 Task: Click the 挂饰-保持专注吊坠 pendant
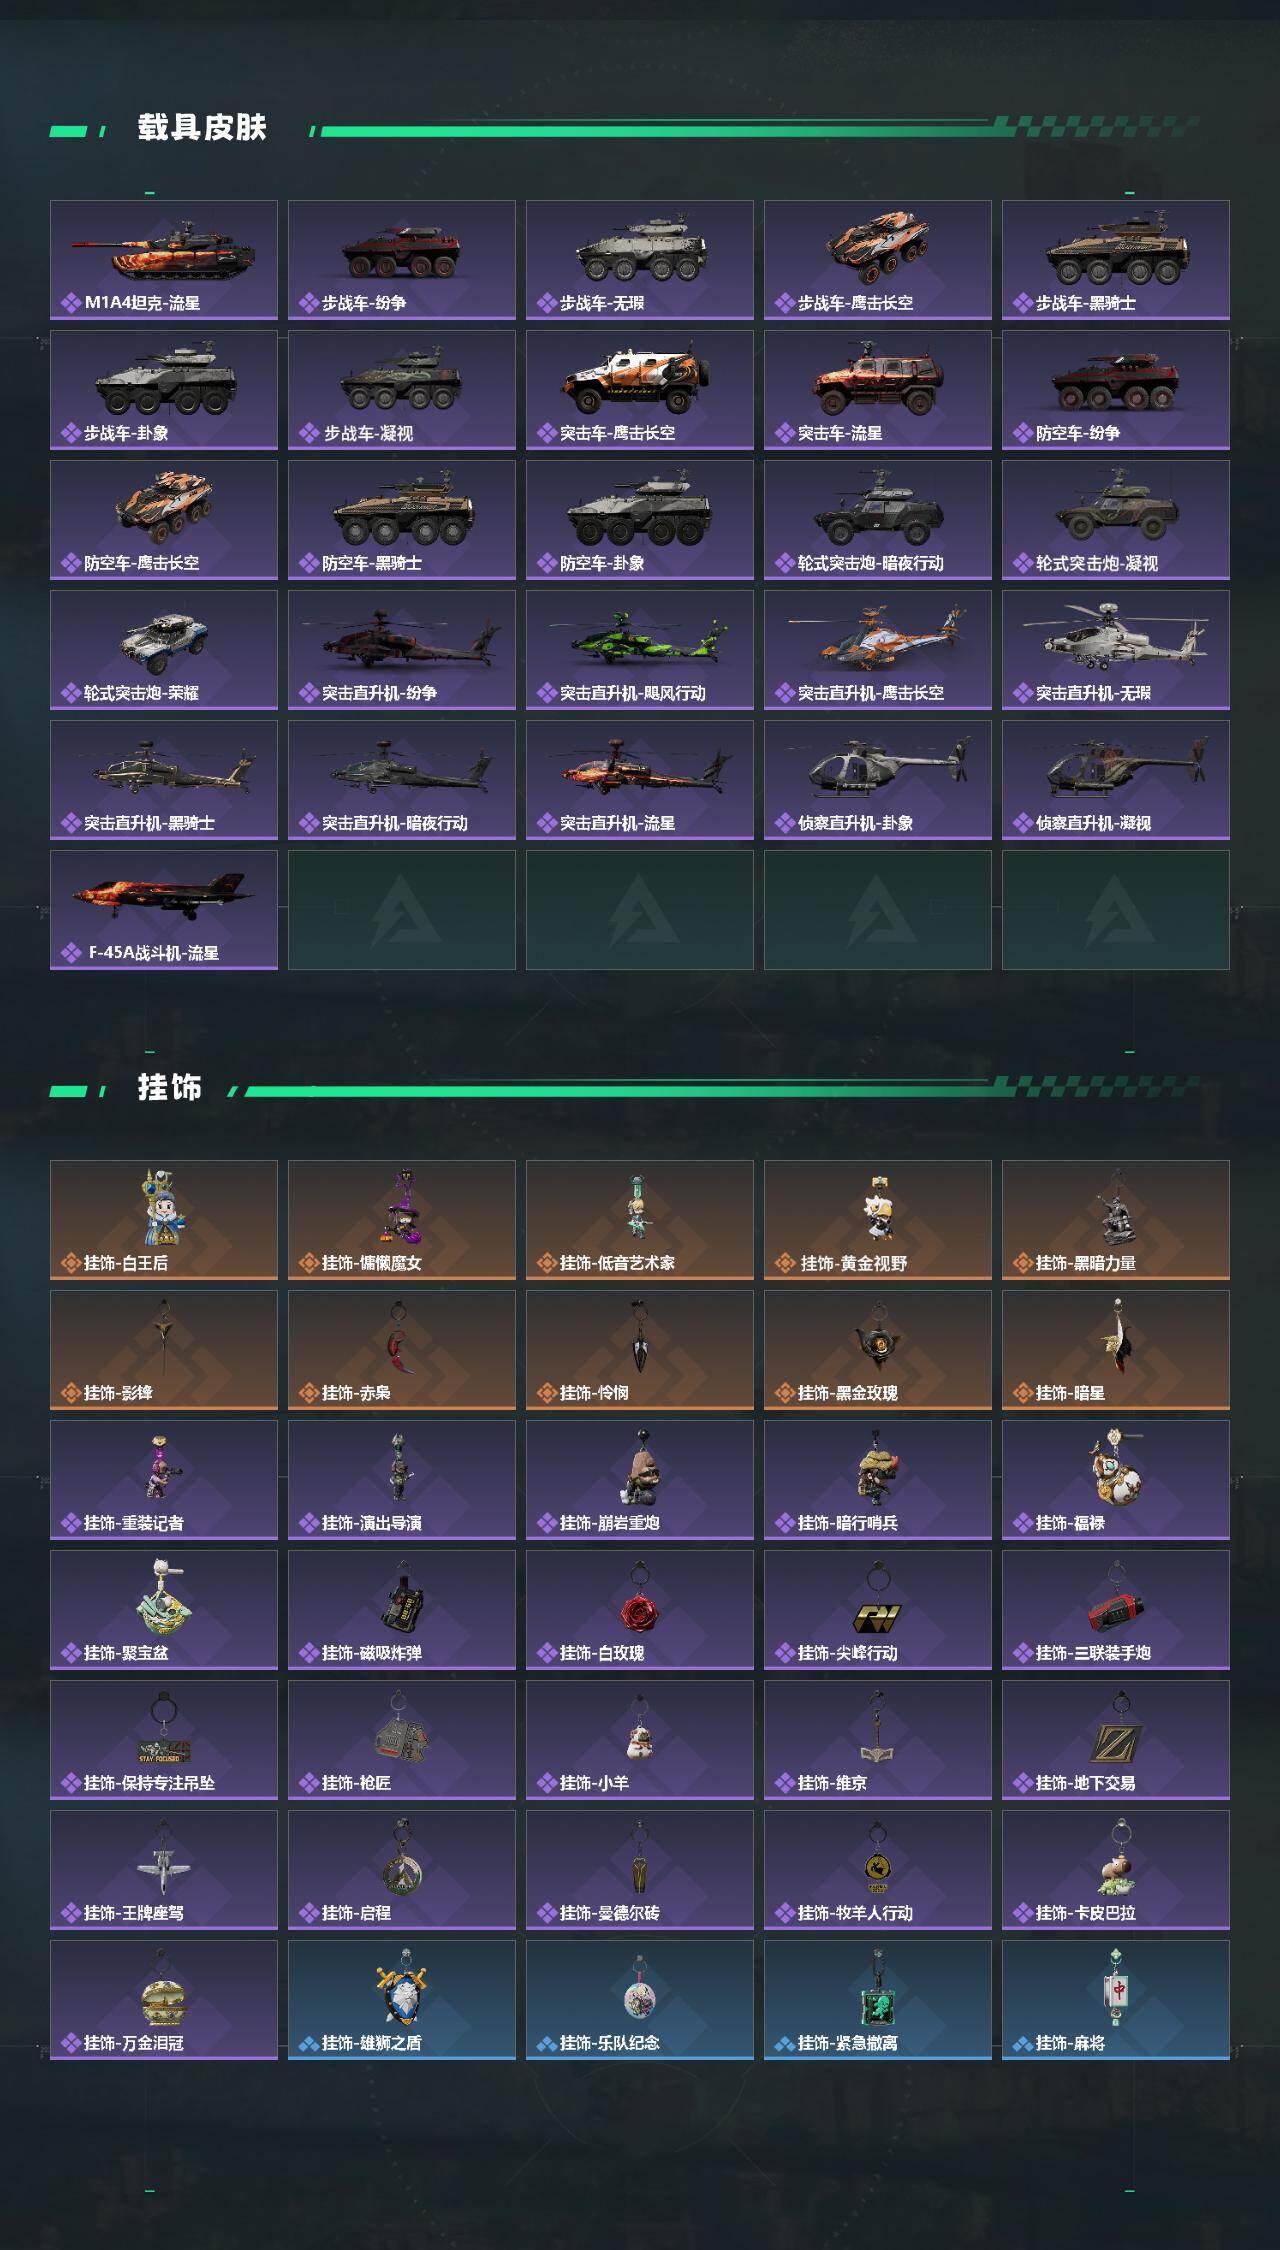(164, 1740)
